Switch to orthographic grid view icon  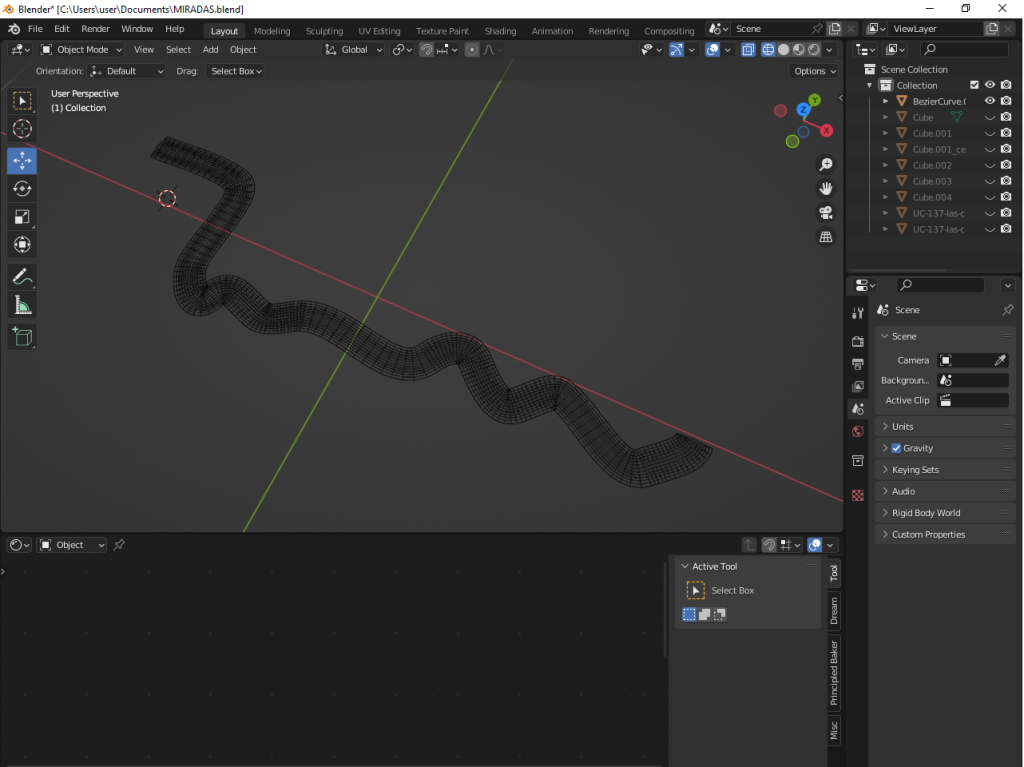tap(826, 237)
